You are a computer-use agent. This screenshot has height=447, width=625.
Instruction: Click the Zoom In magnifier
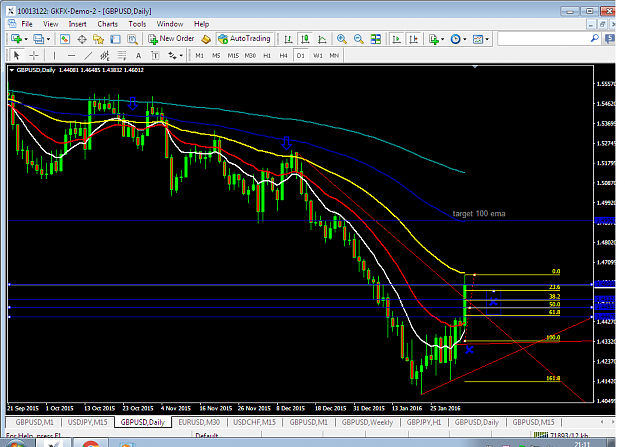[342, 39]
